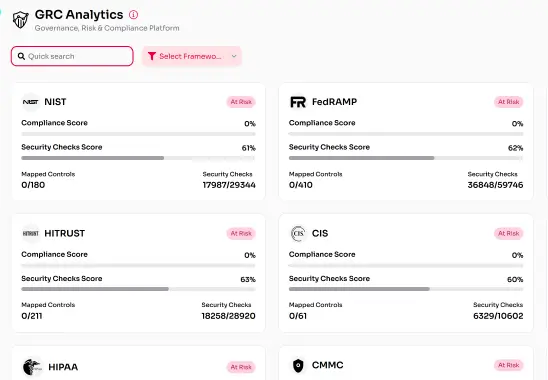Click FedRAMP Security Checks Score progress bar
Screen dimensions: 548x380
(406, 158)
